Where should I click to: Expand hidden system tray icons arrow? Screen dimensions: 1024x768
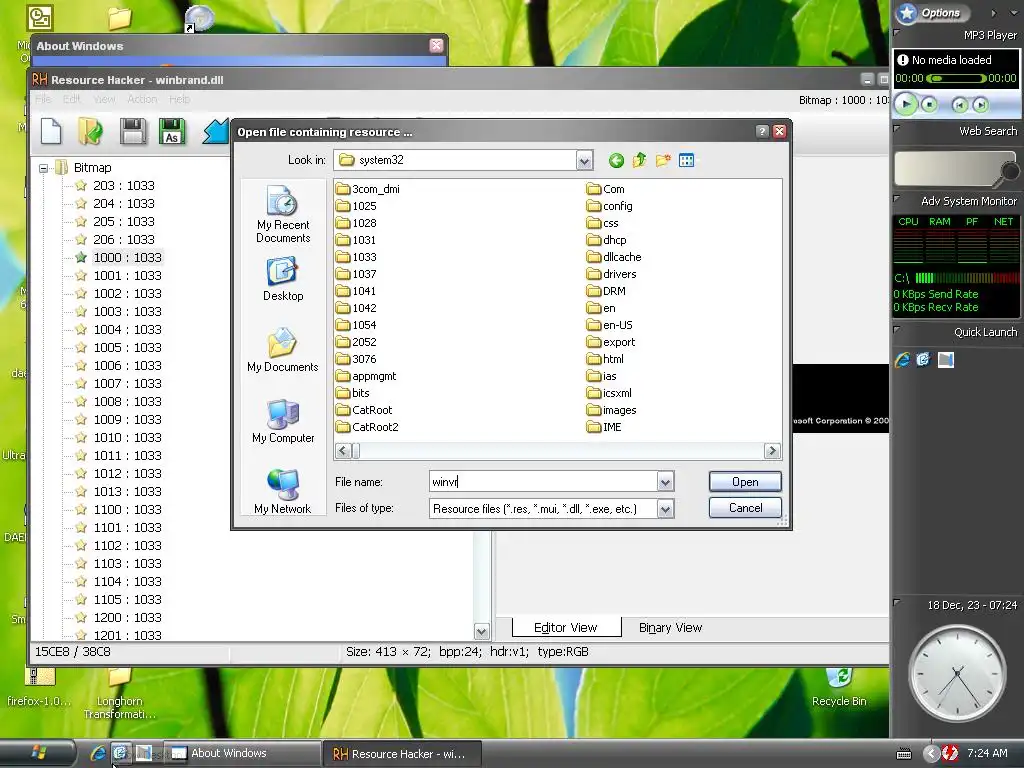click(x=931, y=754)
